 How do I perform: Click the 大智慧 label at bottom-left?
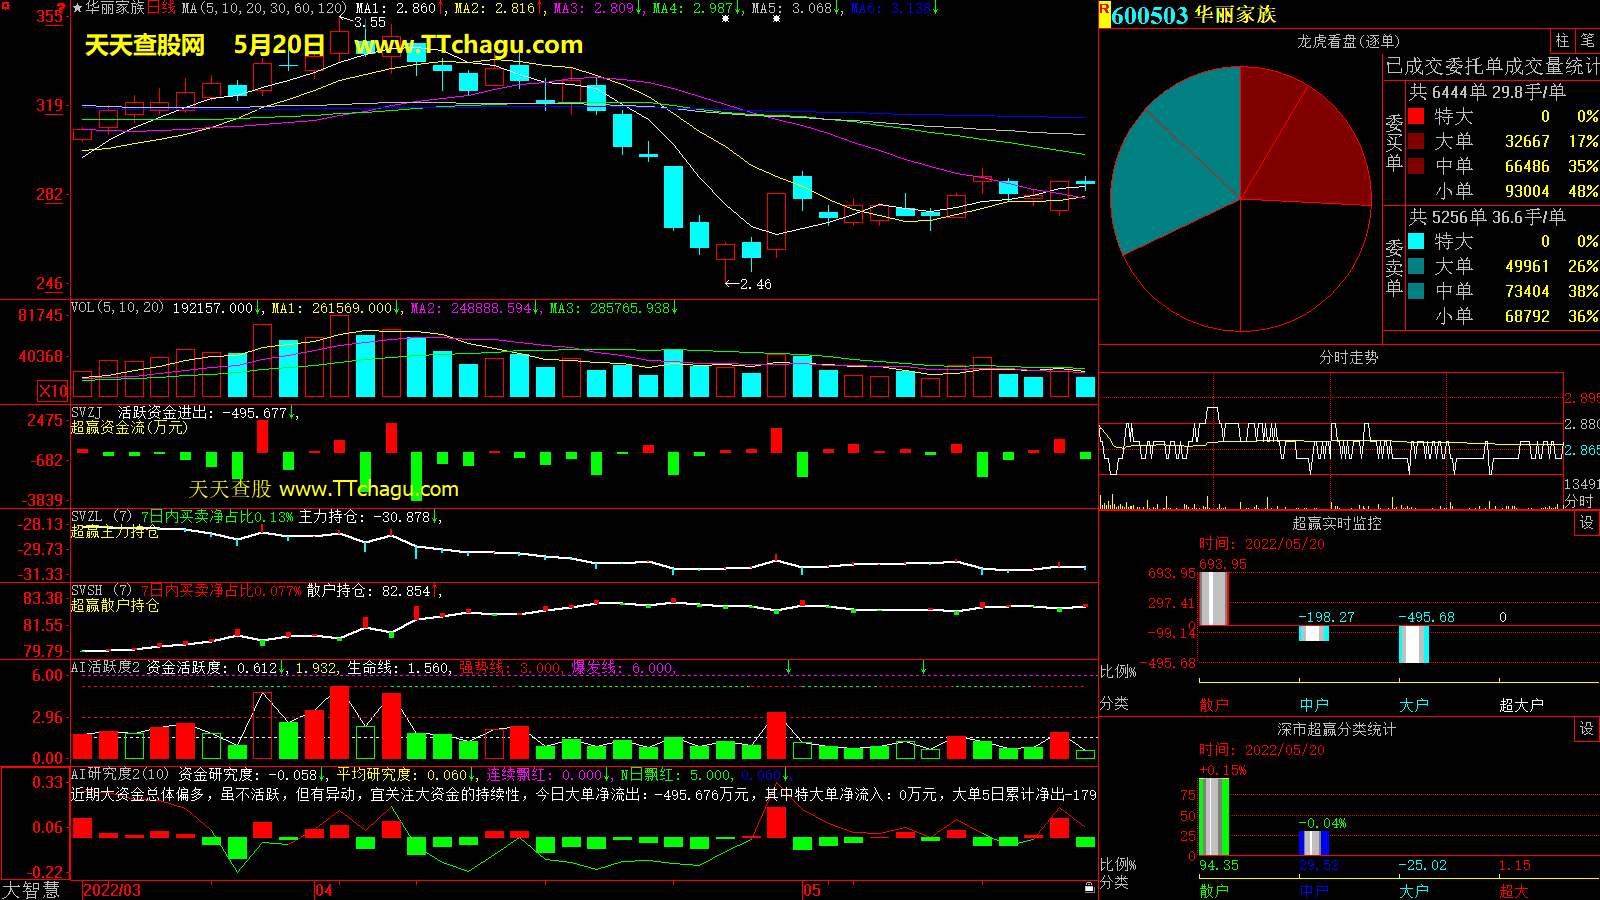click(31, 890)
